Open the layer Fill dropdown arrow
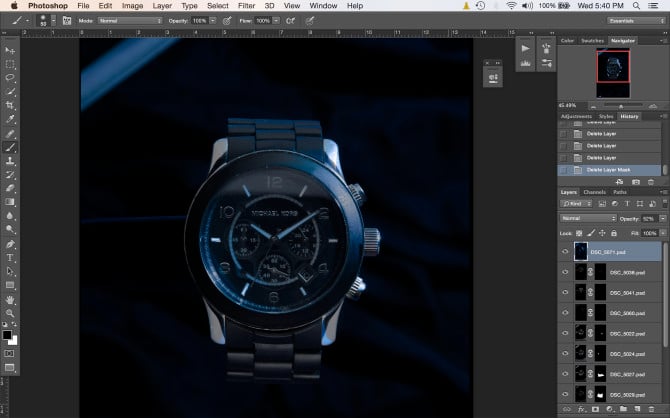 [x=663, y=233]
